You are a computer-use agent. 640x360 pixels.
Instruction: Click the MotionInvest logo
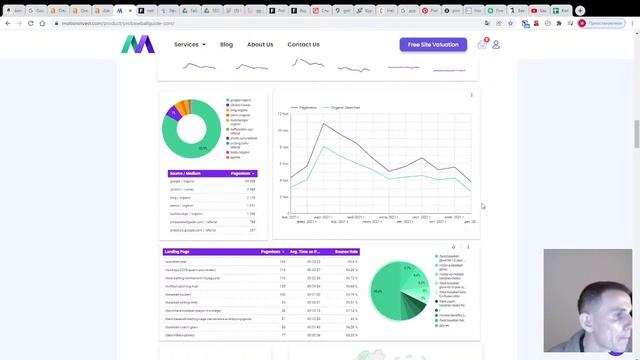(x=138, y=44)
